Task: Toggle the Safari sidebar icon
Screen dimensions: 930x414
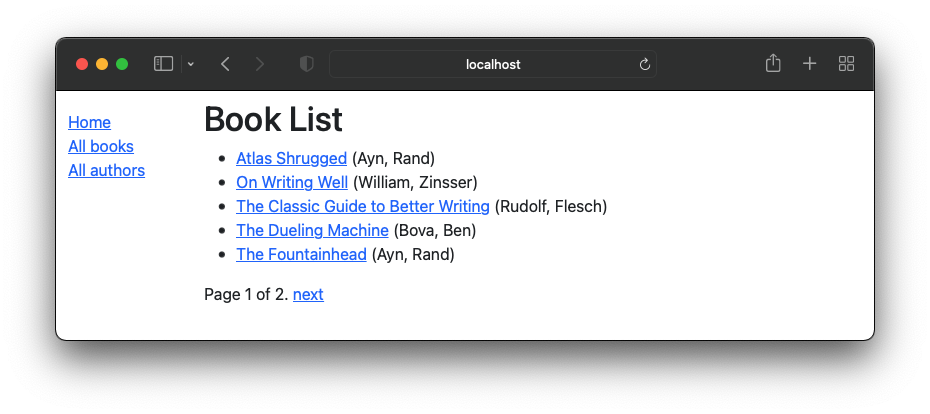Action: 163,64
